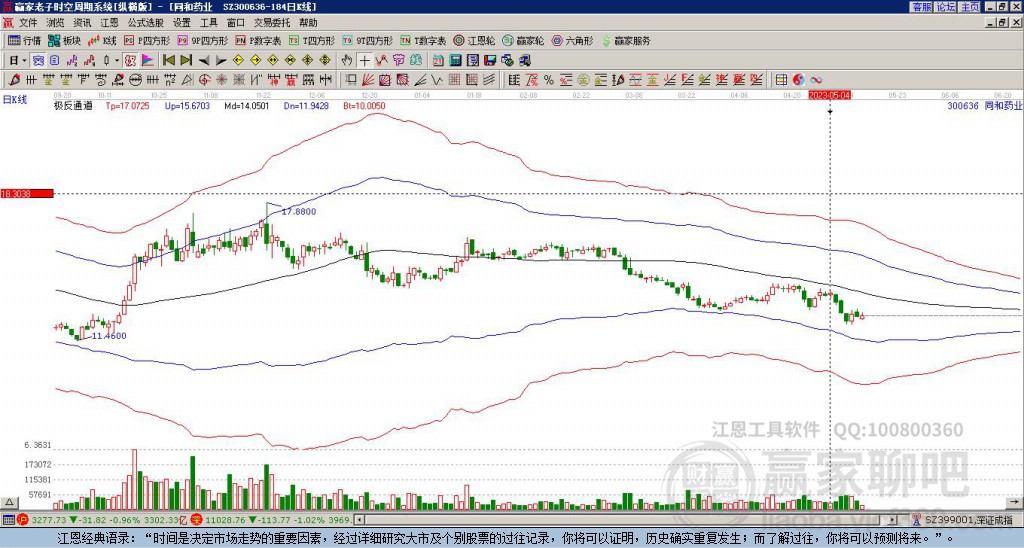The width and height of the screenshot is (1024, 548).
Task: Click the horizontal scrollbar left arrow
Action: click(x=359, y=520)
